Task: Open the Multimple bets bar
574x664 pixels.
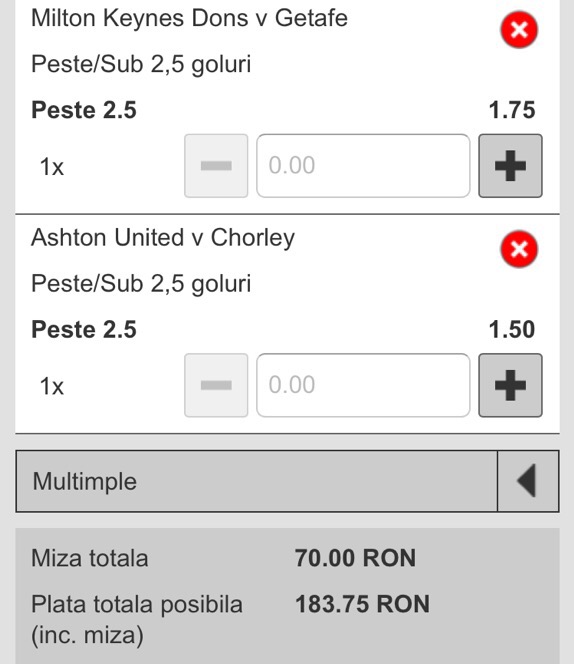Action: [x=257, y=481]
